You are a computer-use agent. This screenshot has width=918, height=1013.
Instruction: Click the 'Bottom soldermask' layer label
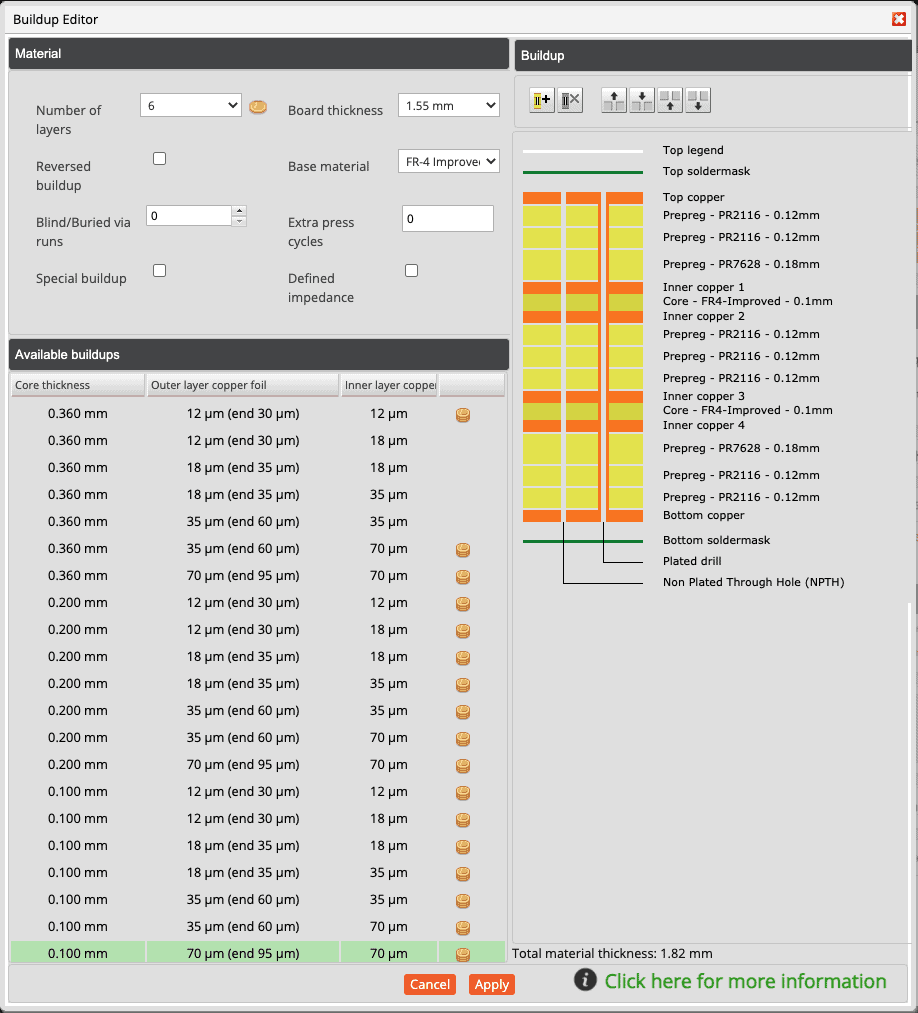[x=716, y=540]
